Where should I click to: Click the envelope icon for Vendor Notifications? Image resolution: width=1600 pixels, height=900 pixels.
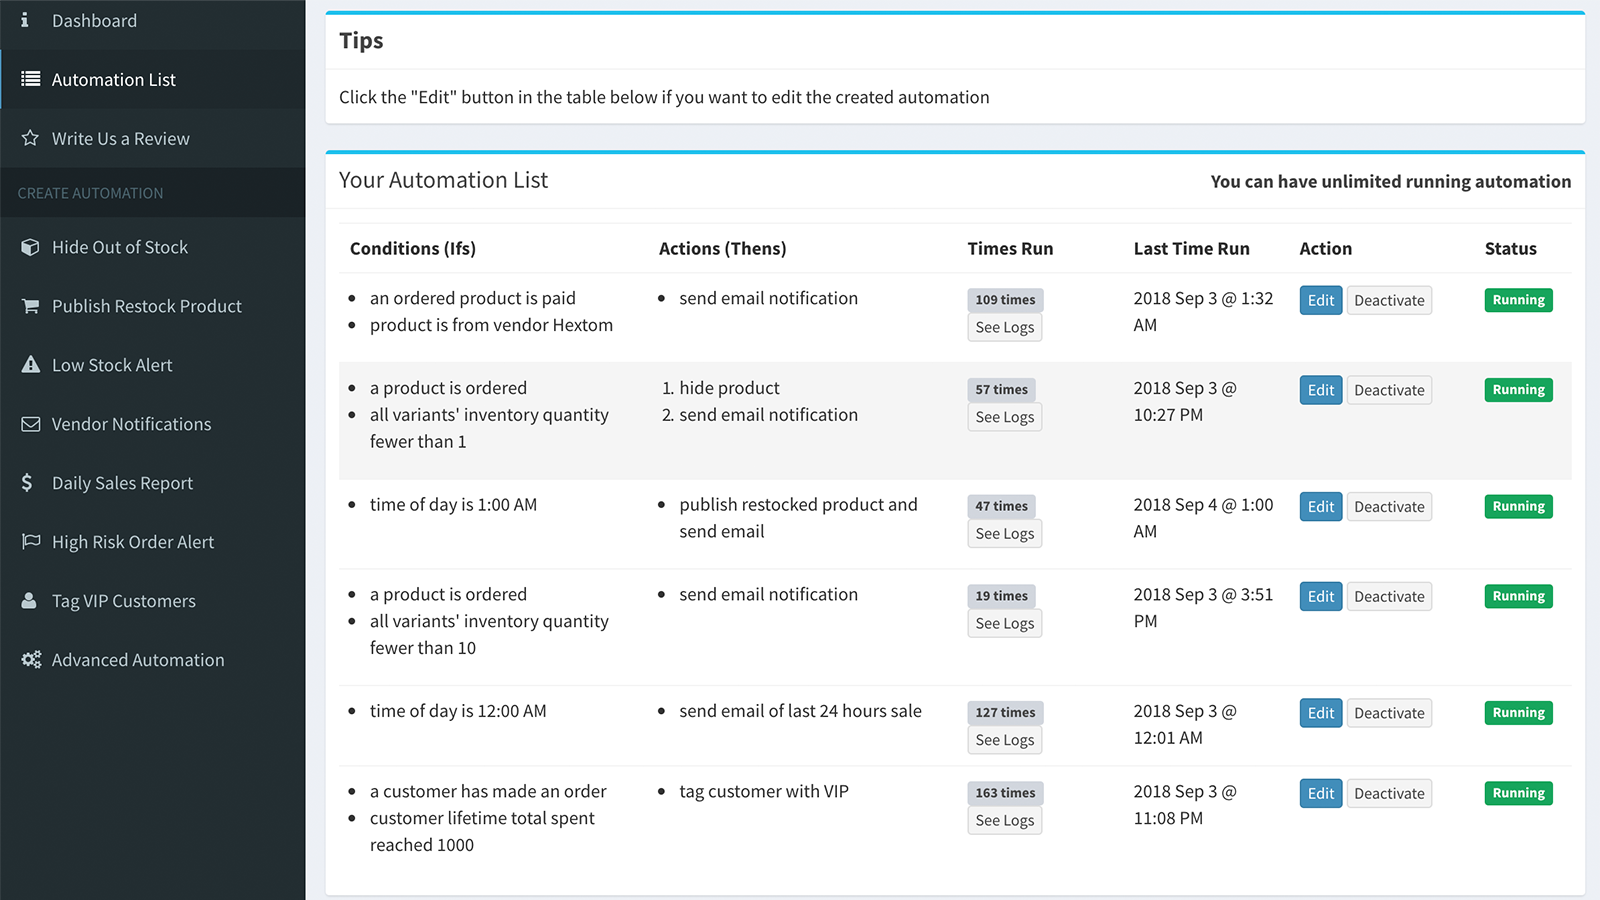point(31,424)
